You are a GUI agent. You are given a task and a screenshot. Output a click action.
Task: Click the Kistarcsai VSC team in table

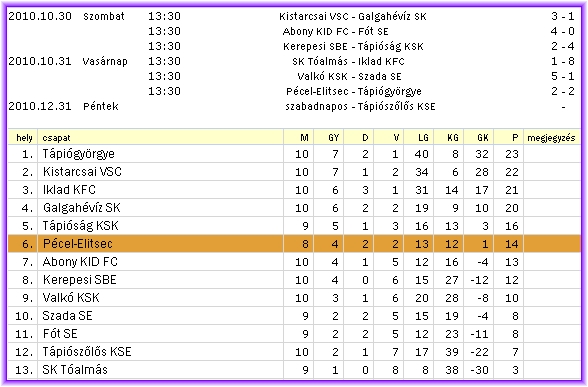coord(82,172)
